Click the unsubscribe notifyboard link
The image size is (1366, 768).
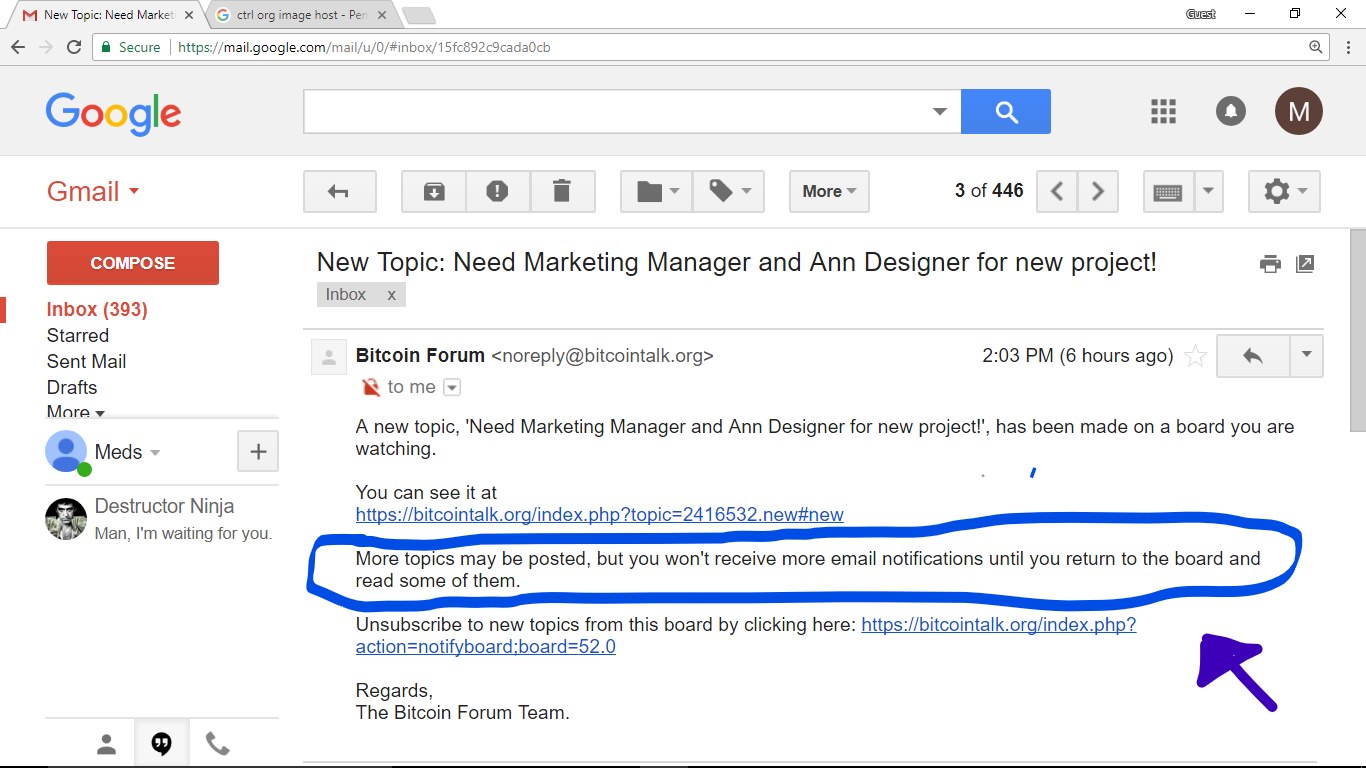click(x=746, y=636)
